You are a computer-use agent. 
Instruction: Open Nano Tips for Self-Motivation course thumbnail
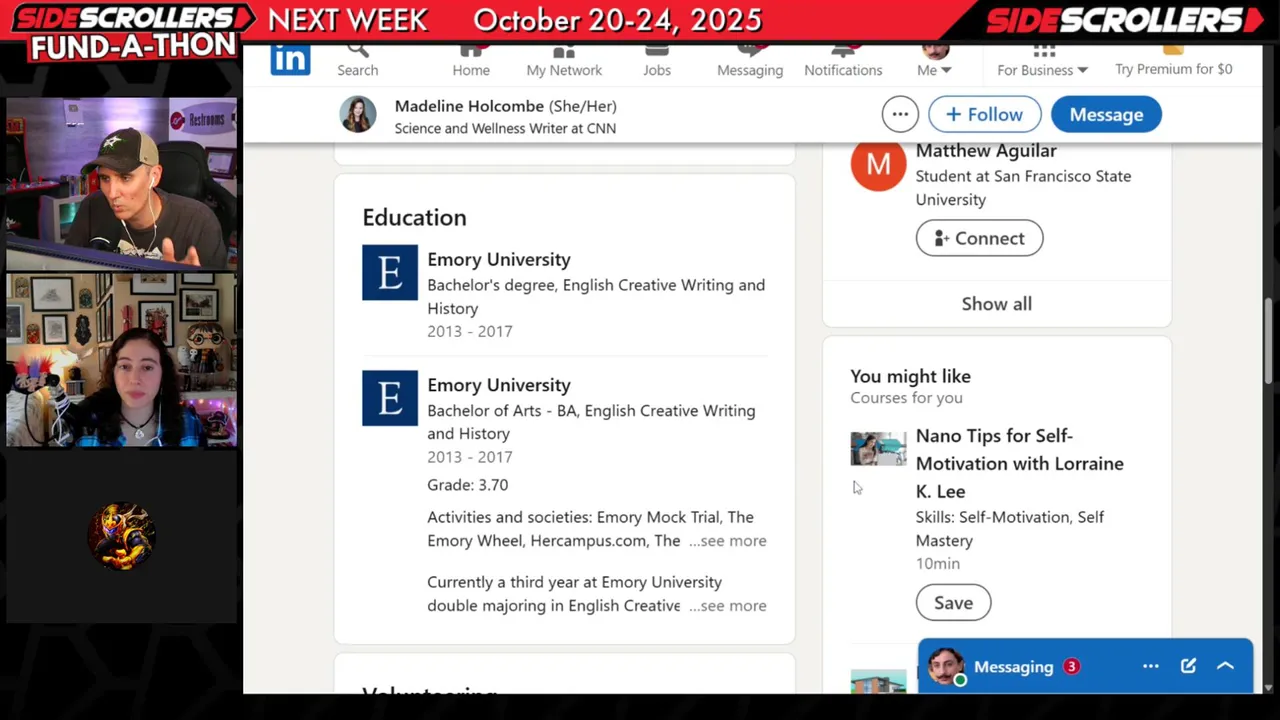(878, 449)
